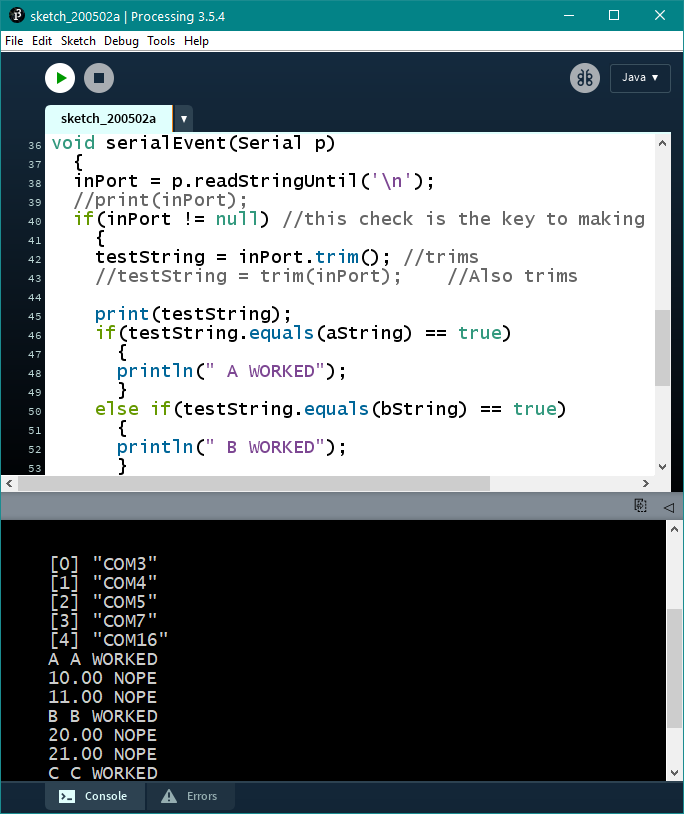Click the '[4] "COM16"' console line

[109, 640]
